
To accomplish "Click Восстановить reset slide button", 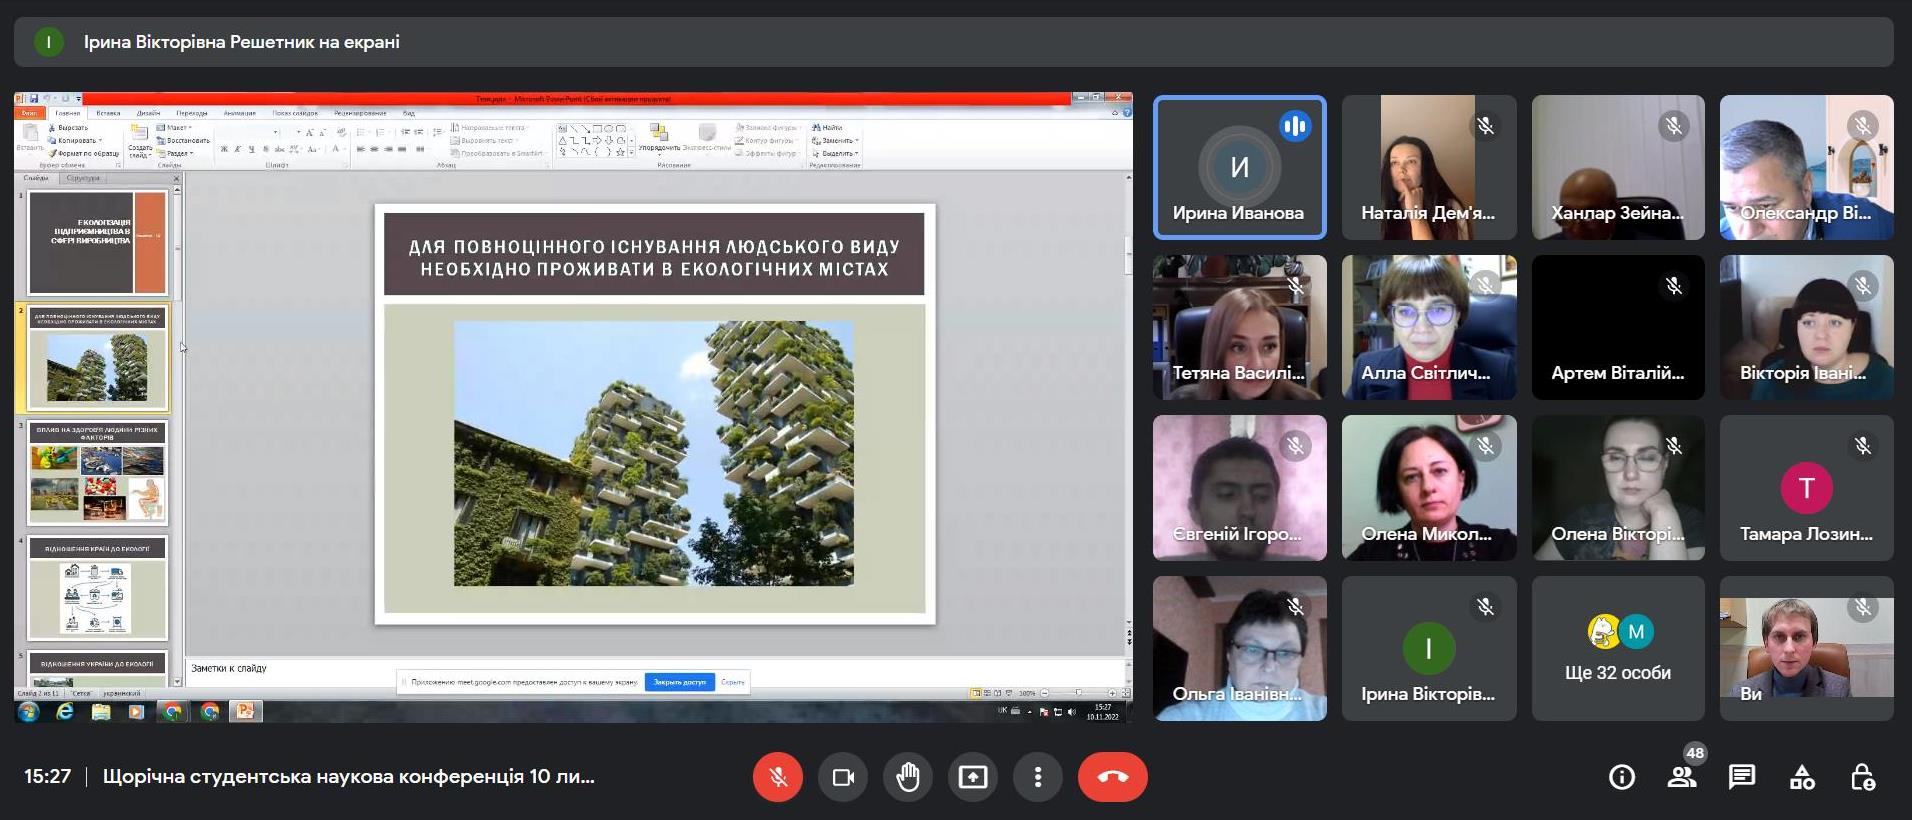I will (184, 141).
